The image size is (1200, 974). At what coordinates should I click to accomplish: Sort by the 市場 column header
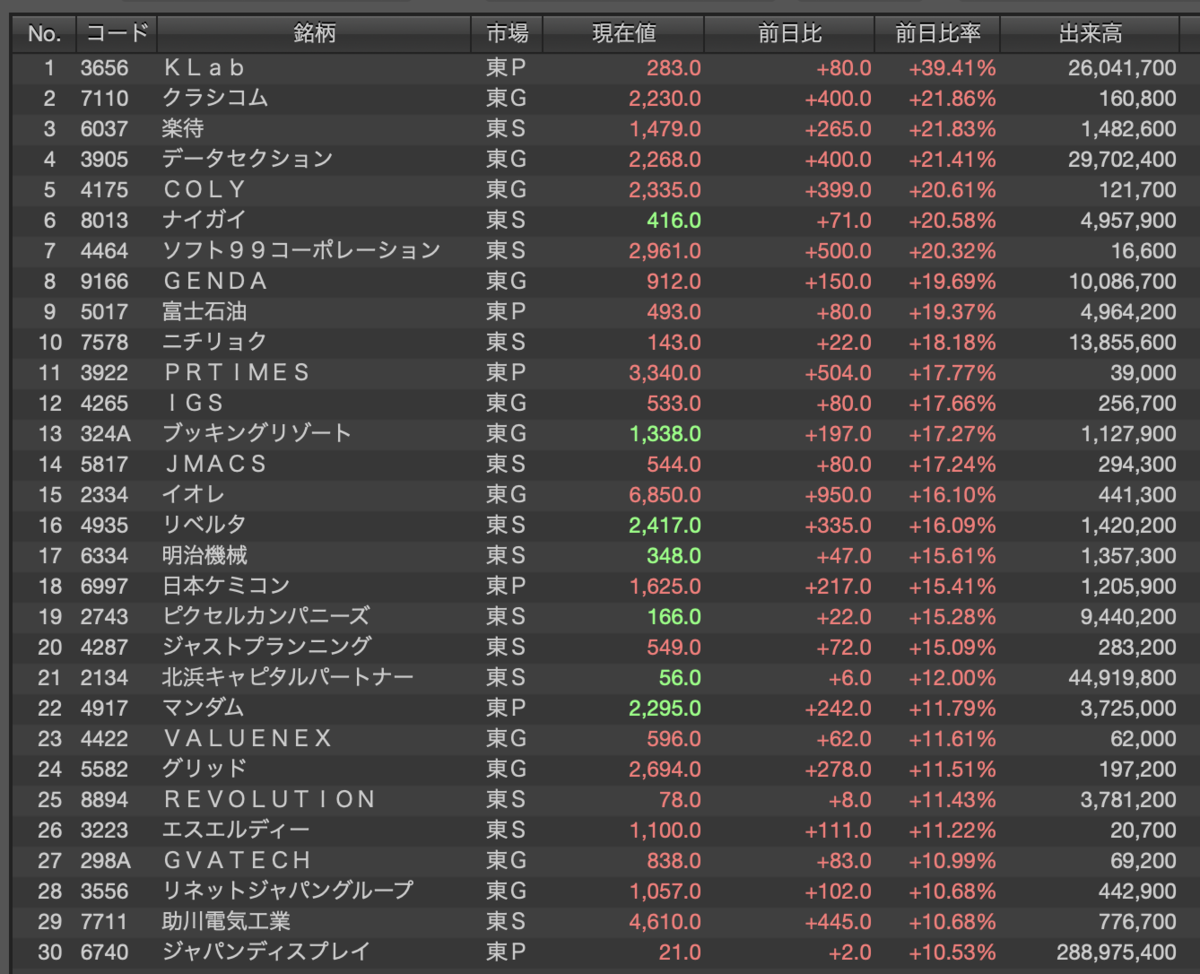click(507, 34)
